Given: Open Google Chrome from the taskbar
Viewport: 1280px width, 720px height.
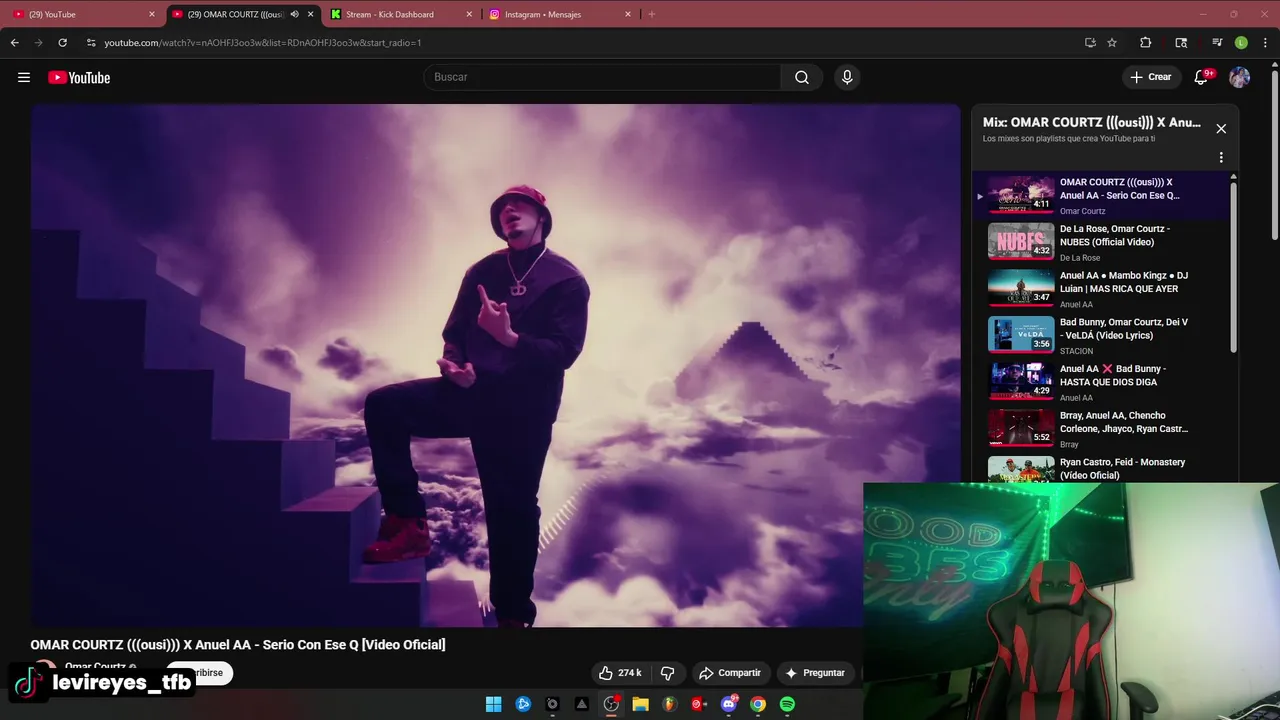Looking at the screenshot, I should point(758,704).
